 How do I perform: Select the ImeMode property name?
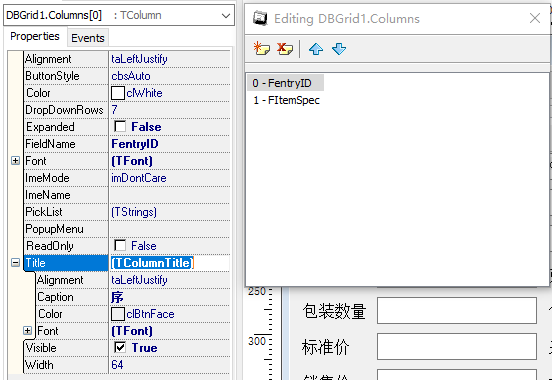click(x=47, y=178)
